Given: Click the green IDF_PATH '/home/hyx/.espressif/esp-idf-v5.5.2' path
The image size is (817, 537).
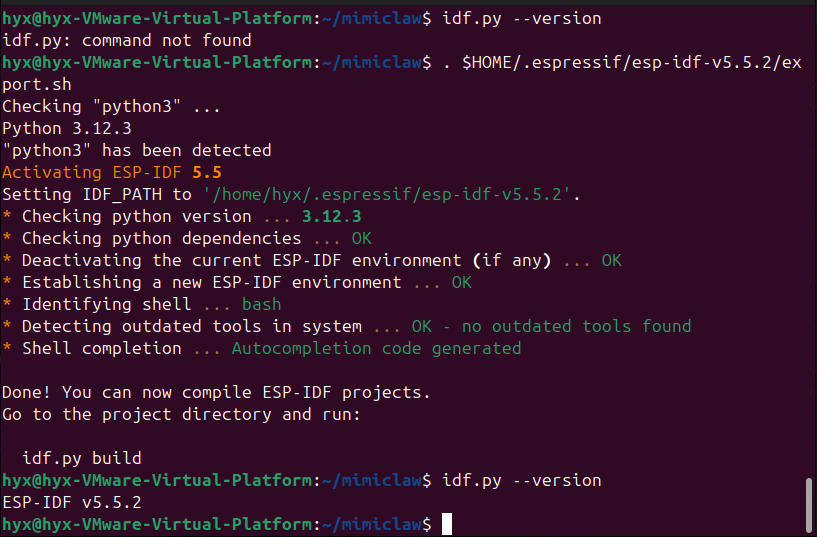Looking at the screenshot, I should pos(387,194).
